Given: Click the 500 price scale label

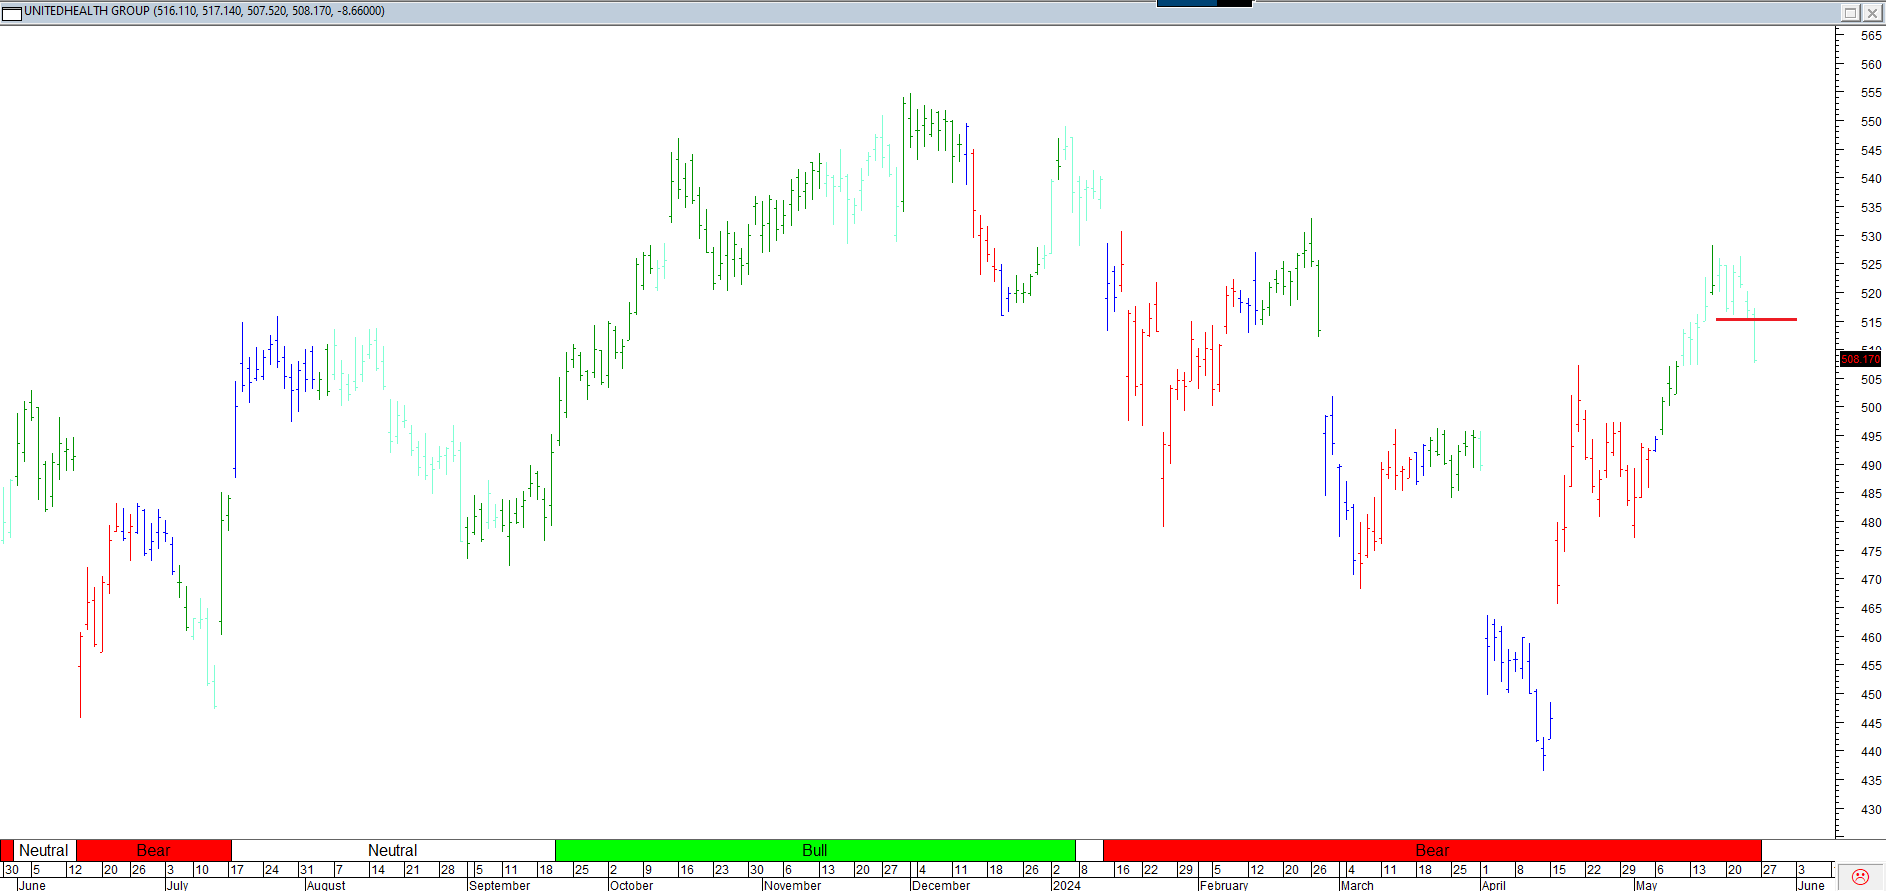Looking at the screenshot, I should pyautogui.click(x=1871, y=408).
